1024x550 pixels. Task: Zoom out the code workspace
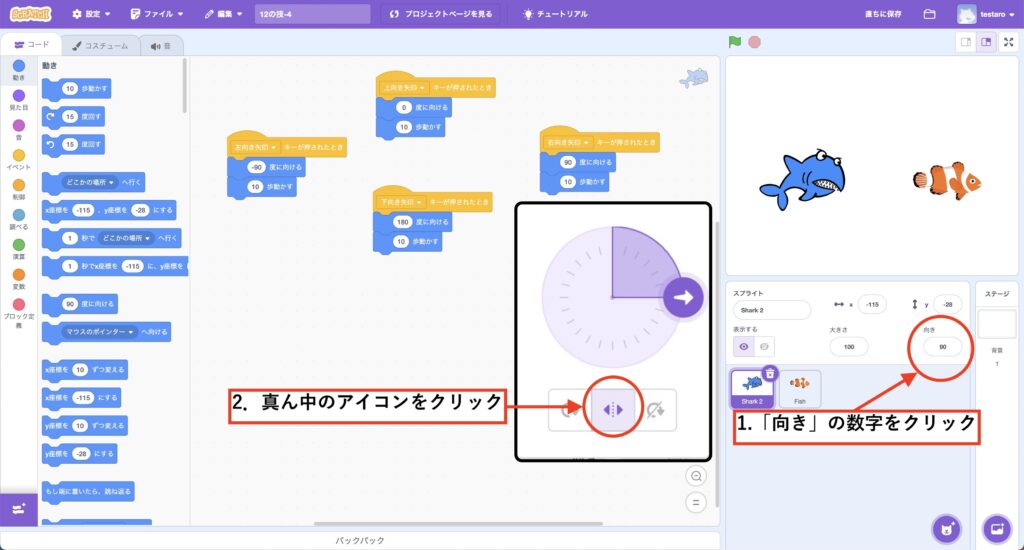(x=696, y=476)
